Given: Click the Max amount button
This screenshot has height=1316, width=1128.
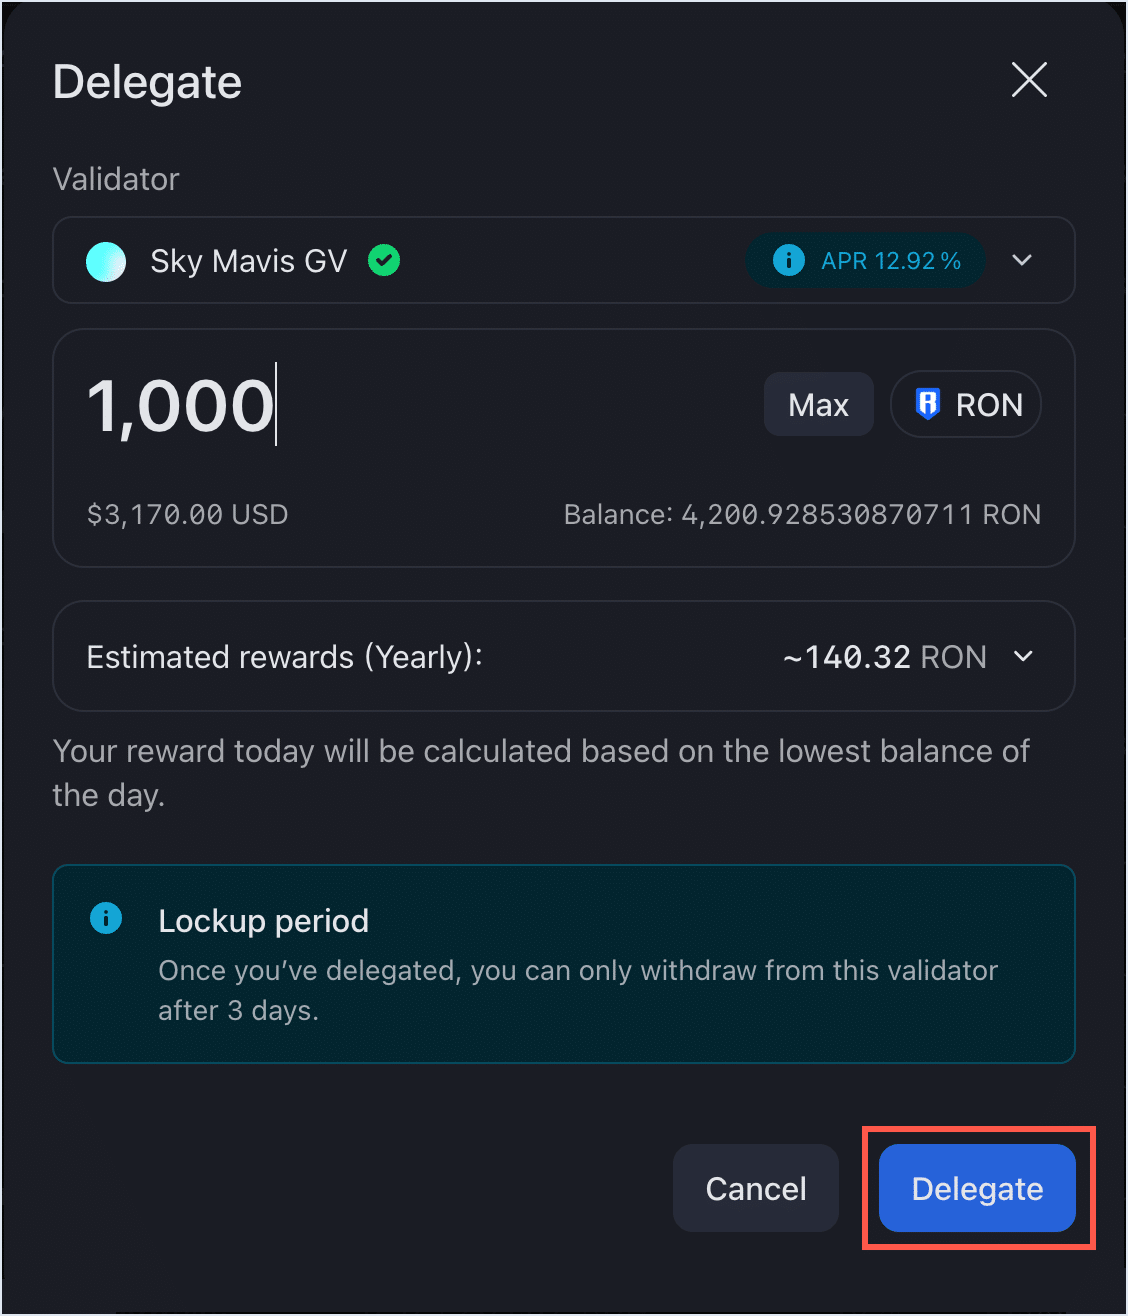Looking at the screenshot, I should click(818, 404).
